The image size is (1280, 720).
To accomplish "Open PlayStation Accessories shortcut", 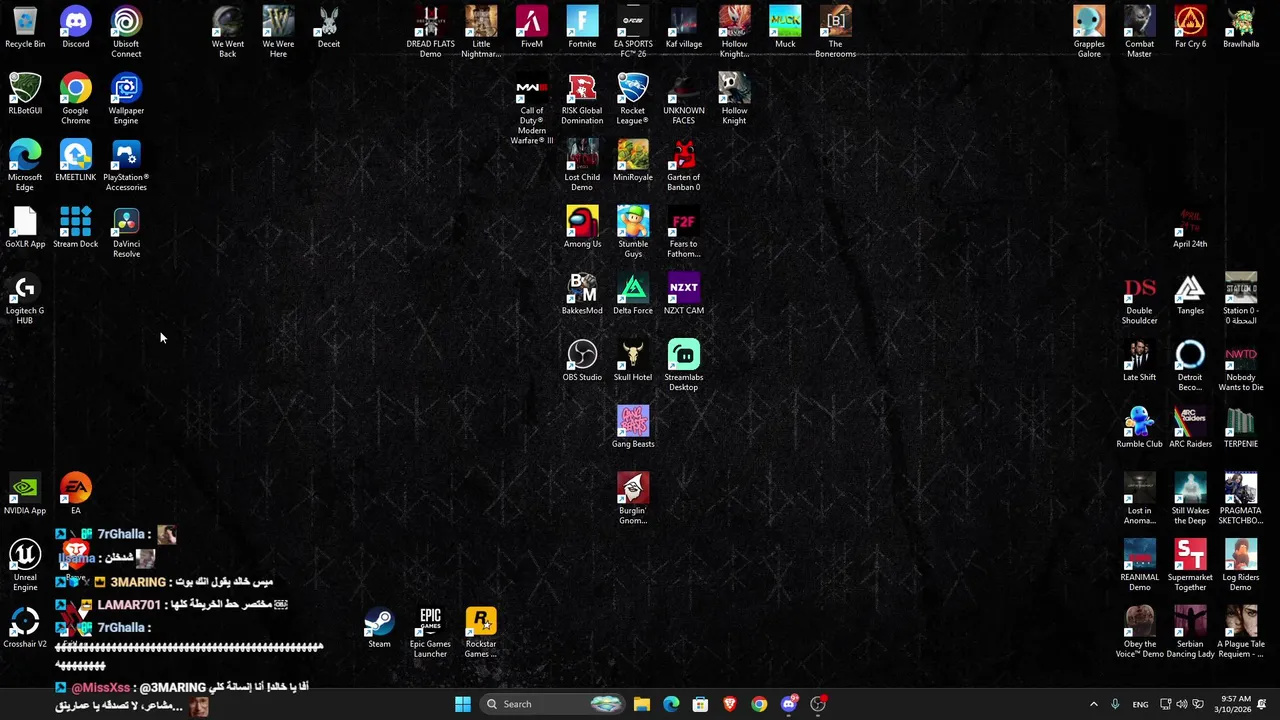I will (126, 166).
